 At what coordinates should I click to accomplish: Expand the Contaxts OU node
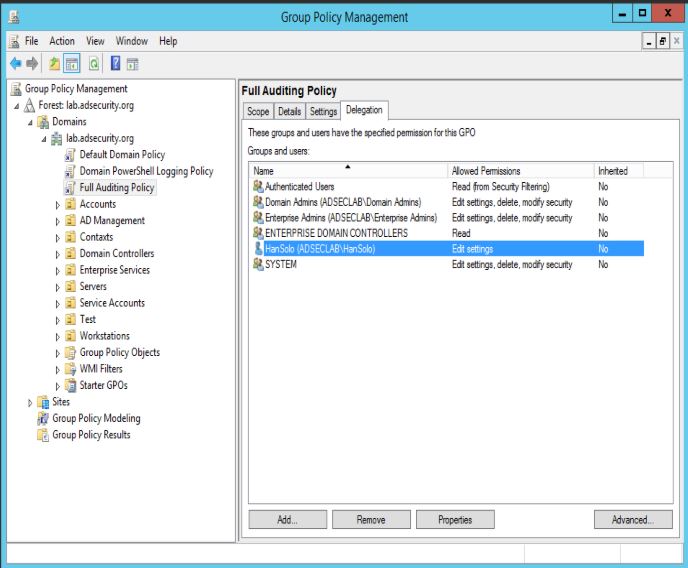57,238
